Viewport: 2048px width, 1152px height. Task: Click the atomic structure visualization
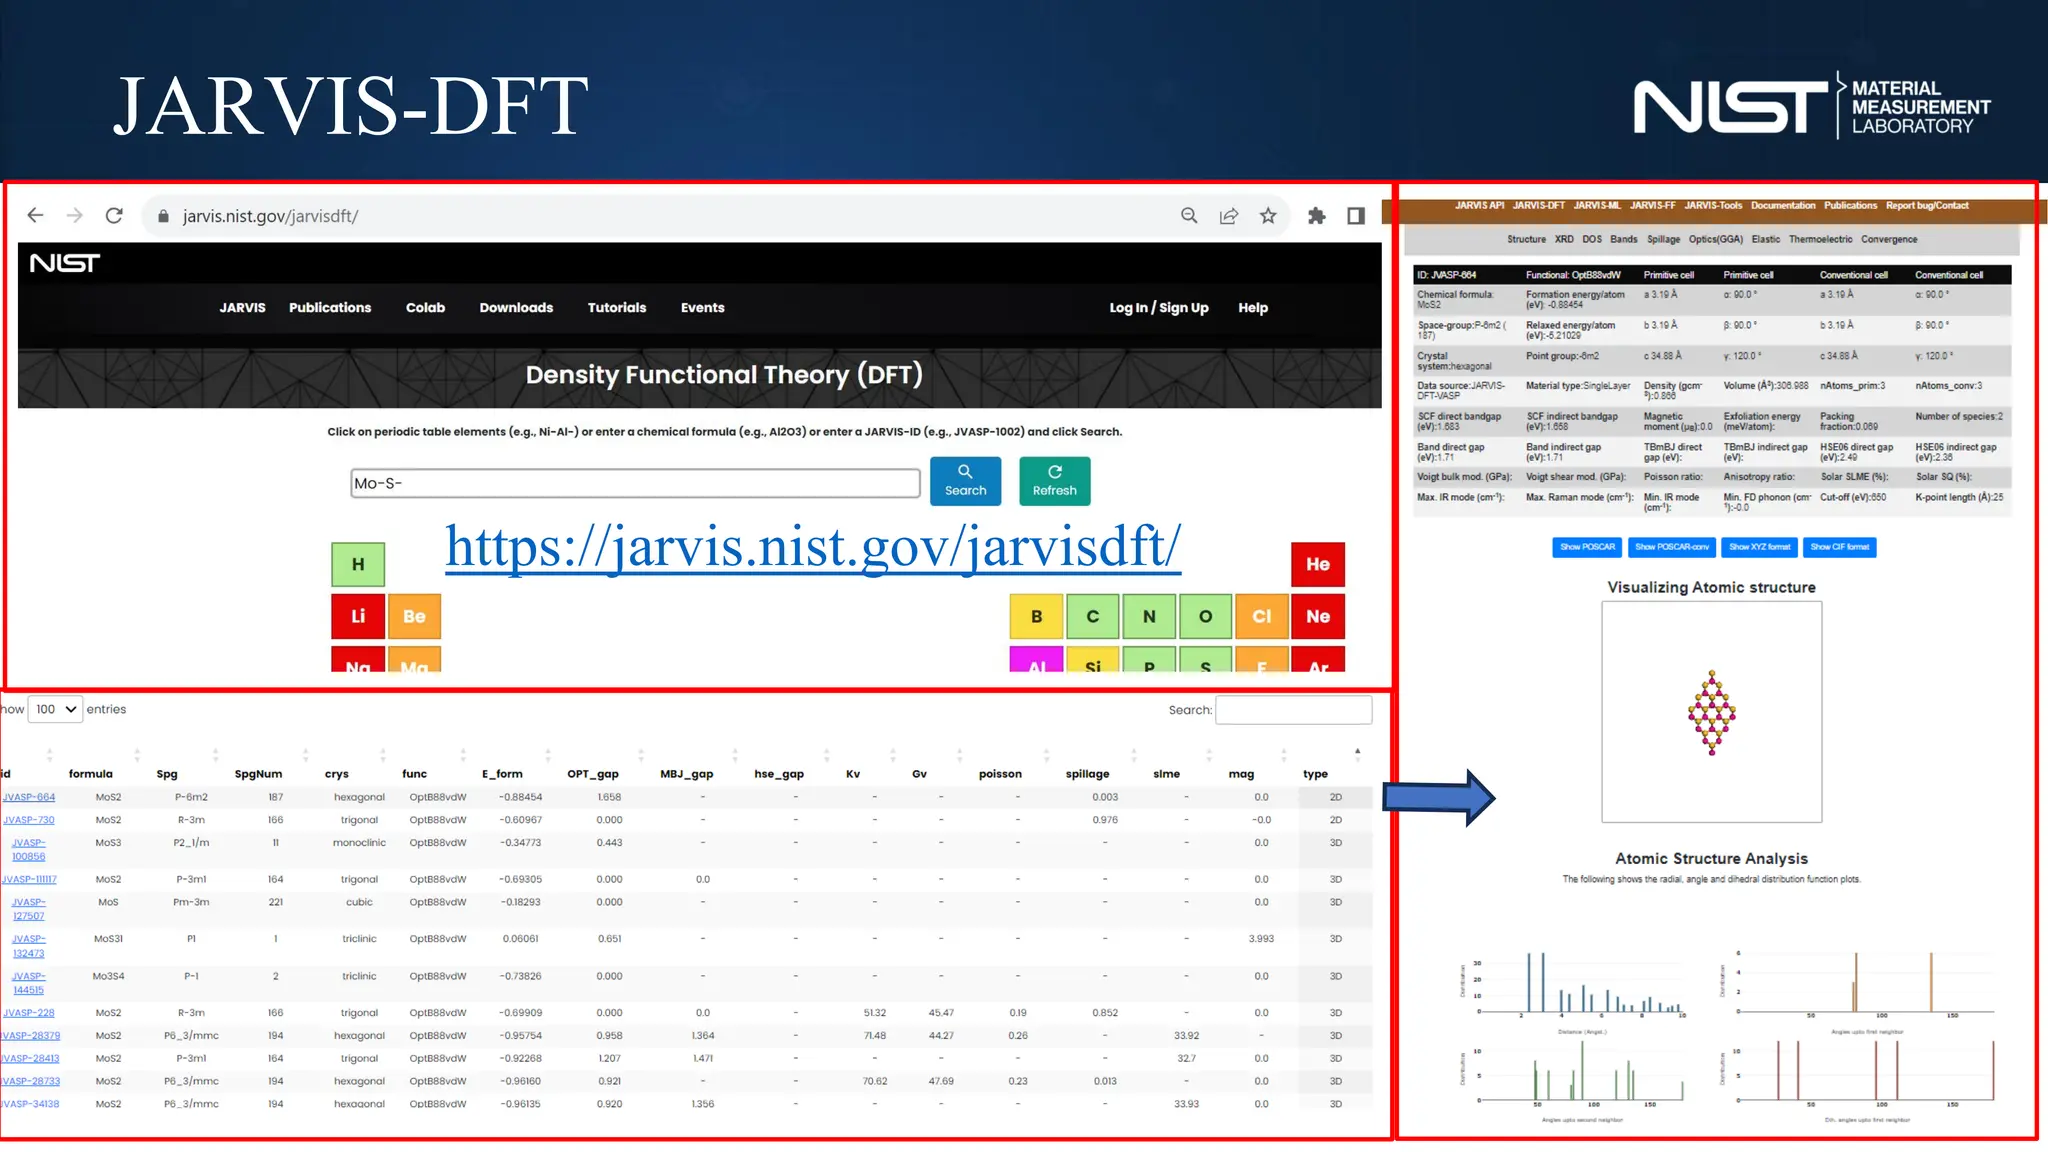pyautogui.click(x=1711, y=712)
